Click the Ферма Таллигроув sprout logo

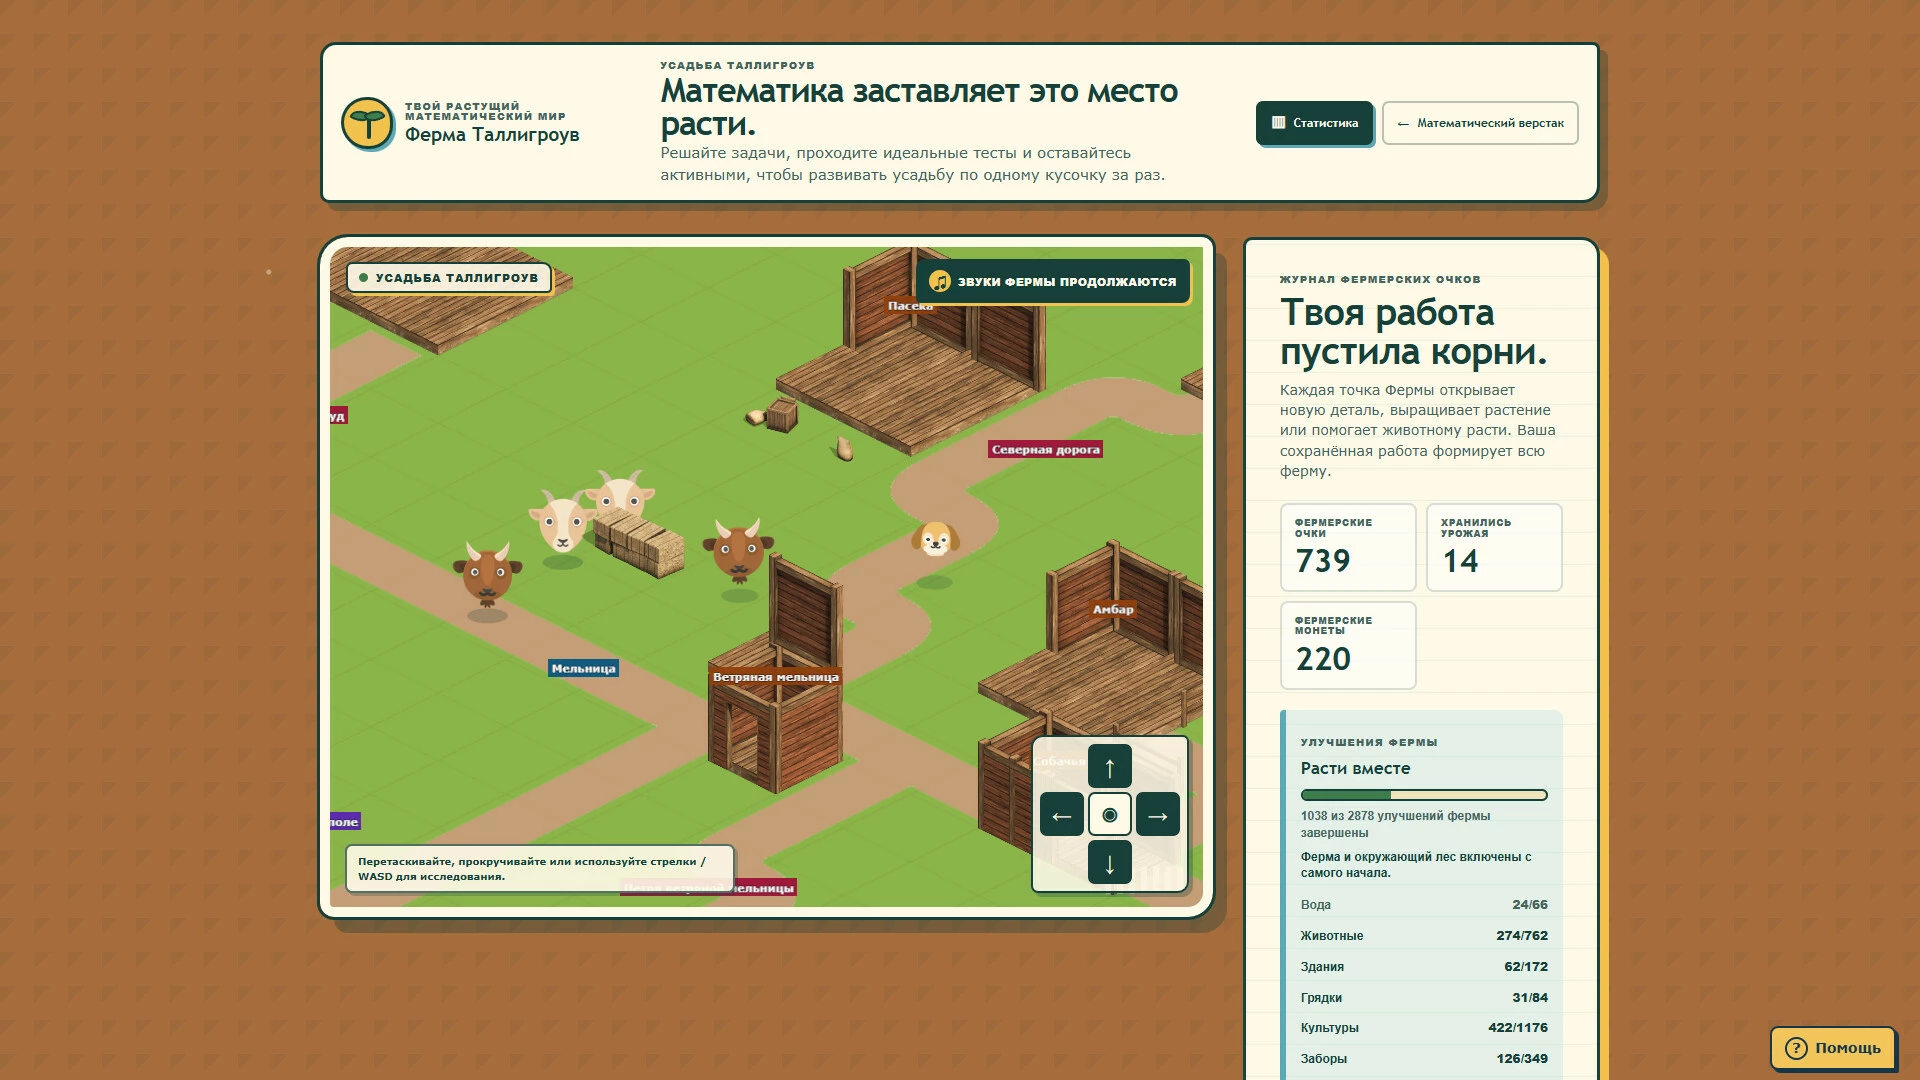(x=368, y=124)
